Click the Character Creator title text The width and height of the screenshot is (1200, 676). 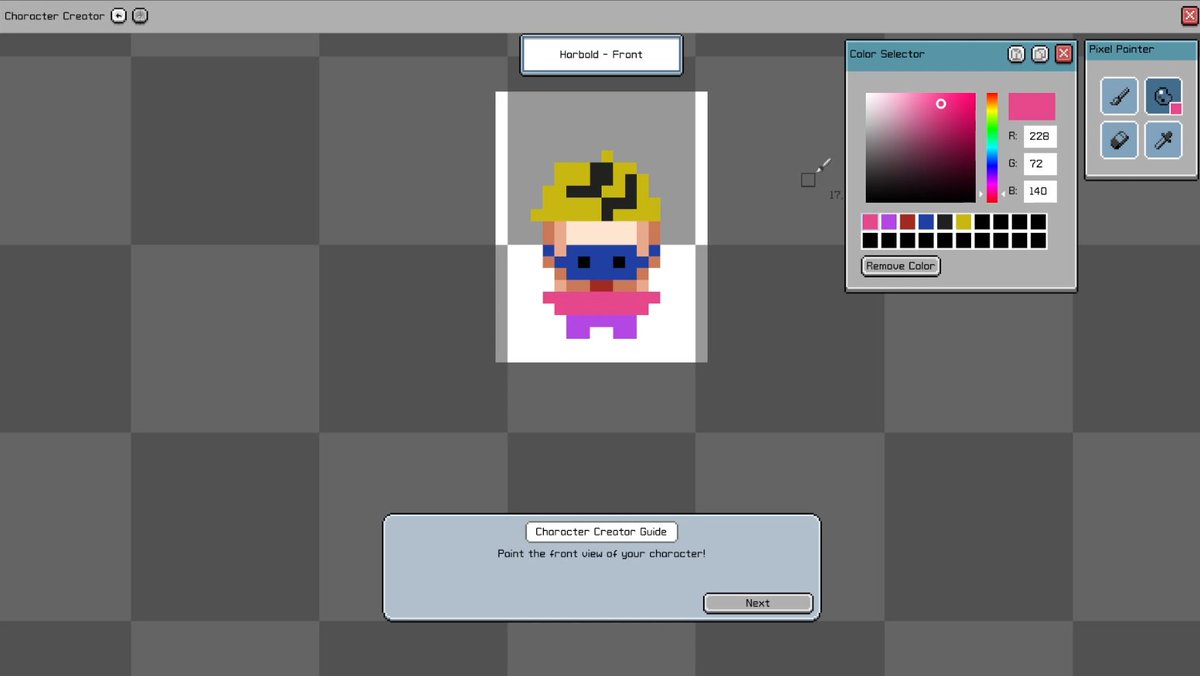click(x=54, y=16)
